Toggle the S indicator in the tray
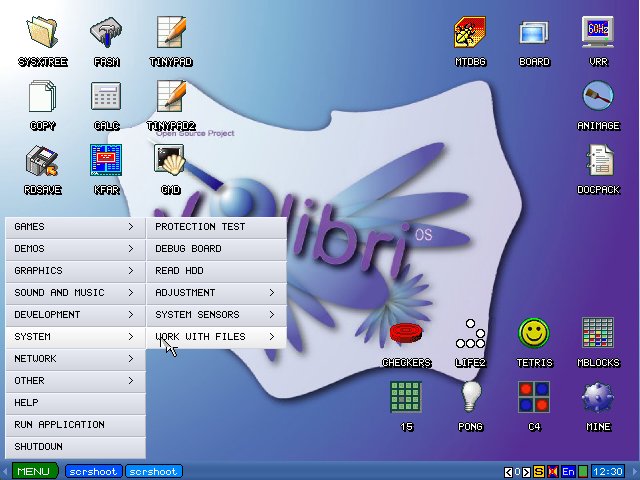The height and width of the screenshot is (480, 640). pos(539,471)
